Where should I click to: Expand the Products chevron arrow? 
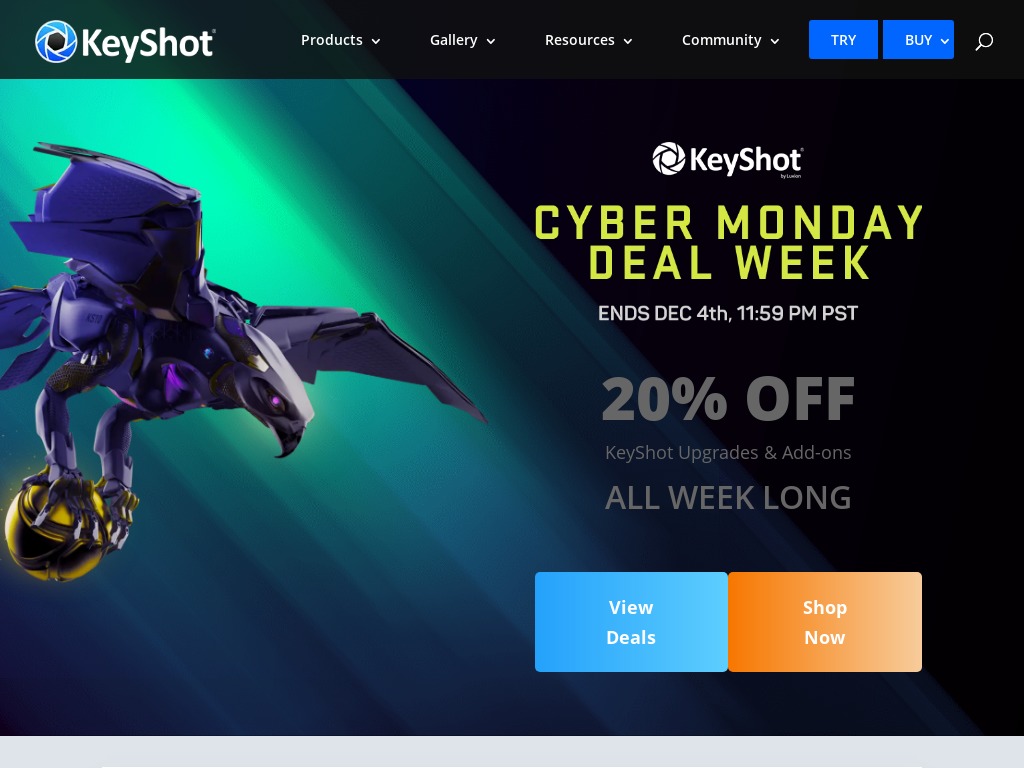[x=376, y=41]
